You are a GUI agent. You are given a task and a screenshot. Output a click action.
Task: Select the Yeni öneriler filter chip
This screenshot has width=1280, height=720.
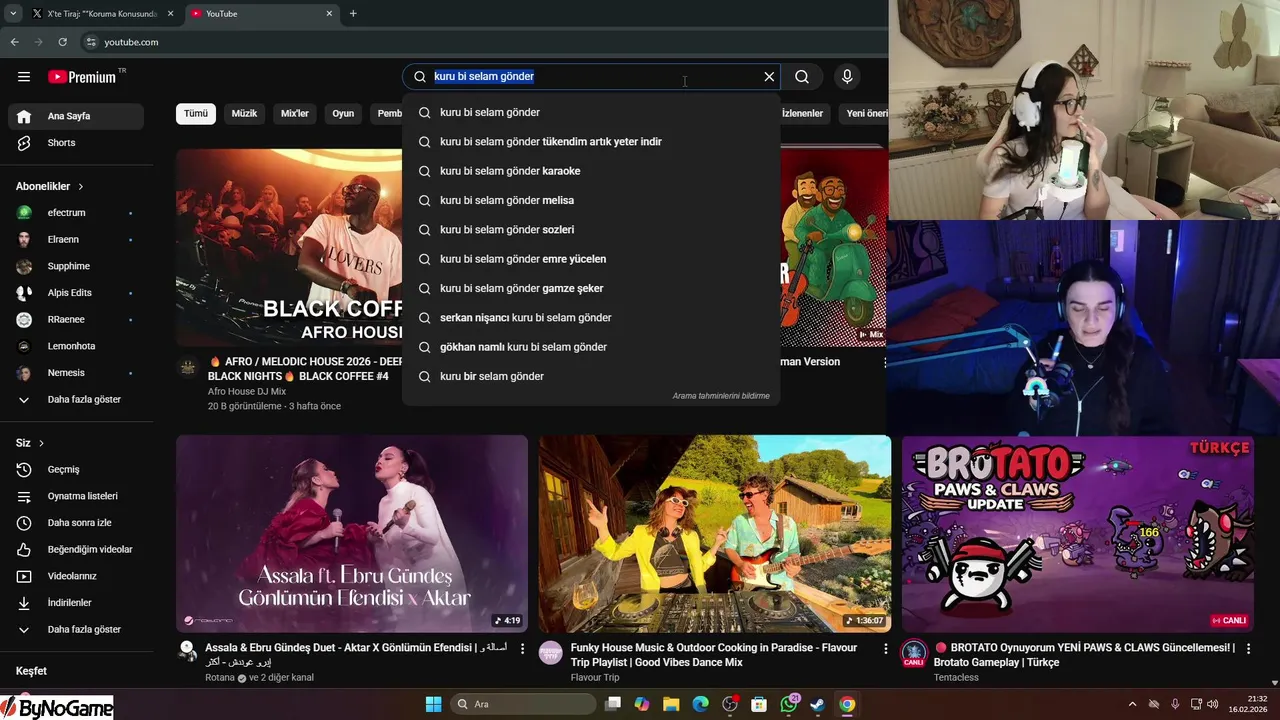[x=864, y=114]
